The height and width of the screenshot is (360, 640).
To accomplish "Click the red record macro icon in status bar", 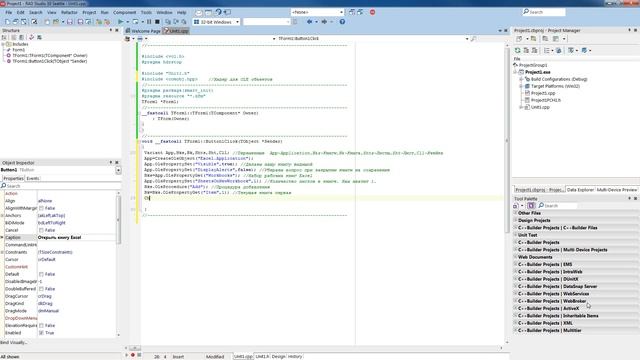I will point(133,355).
